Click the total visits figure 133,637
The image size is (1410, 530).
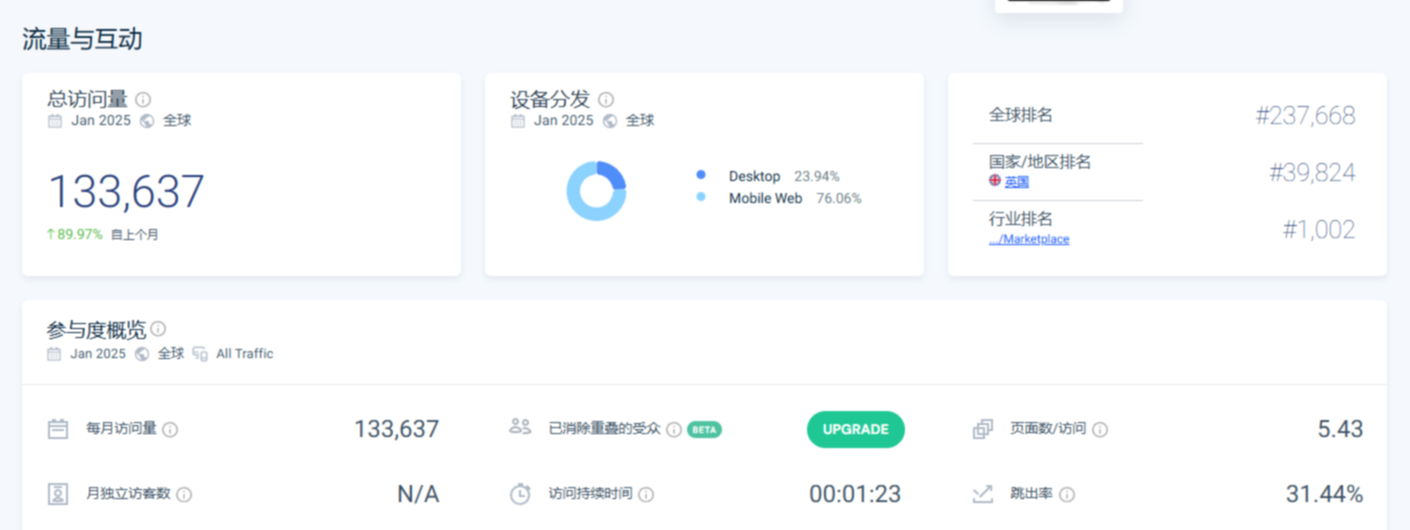tap(126, 191)
